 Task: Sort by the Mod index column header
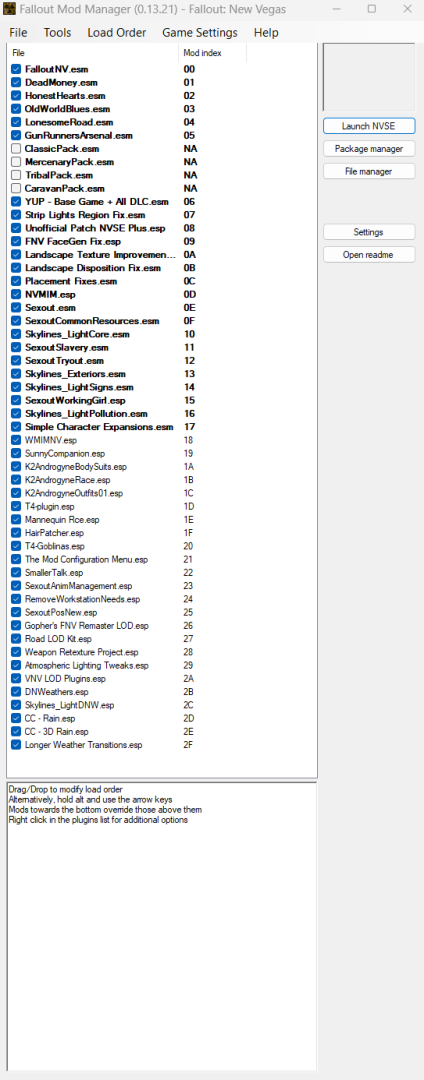[213, 52]
